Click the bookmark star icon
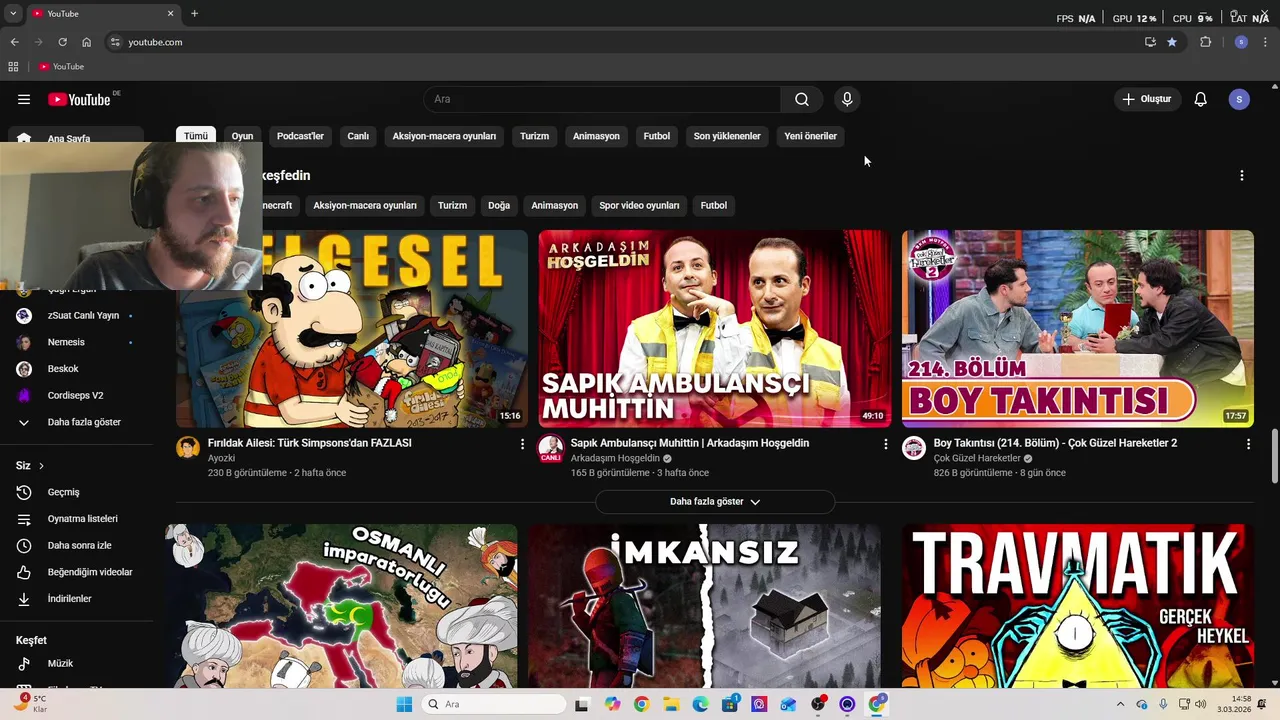The width and height of the screenshot is (1280, 720). coord(1172,42)
